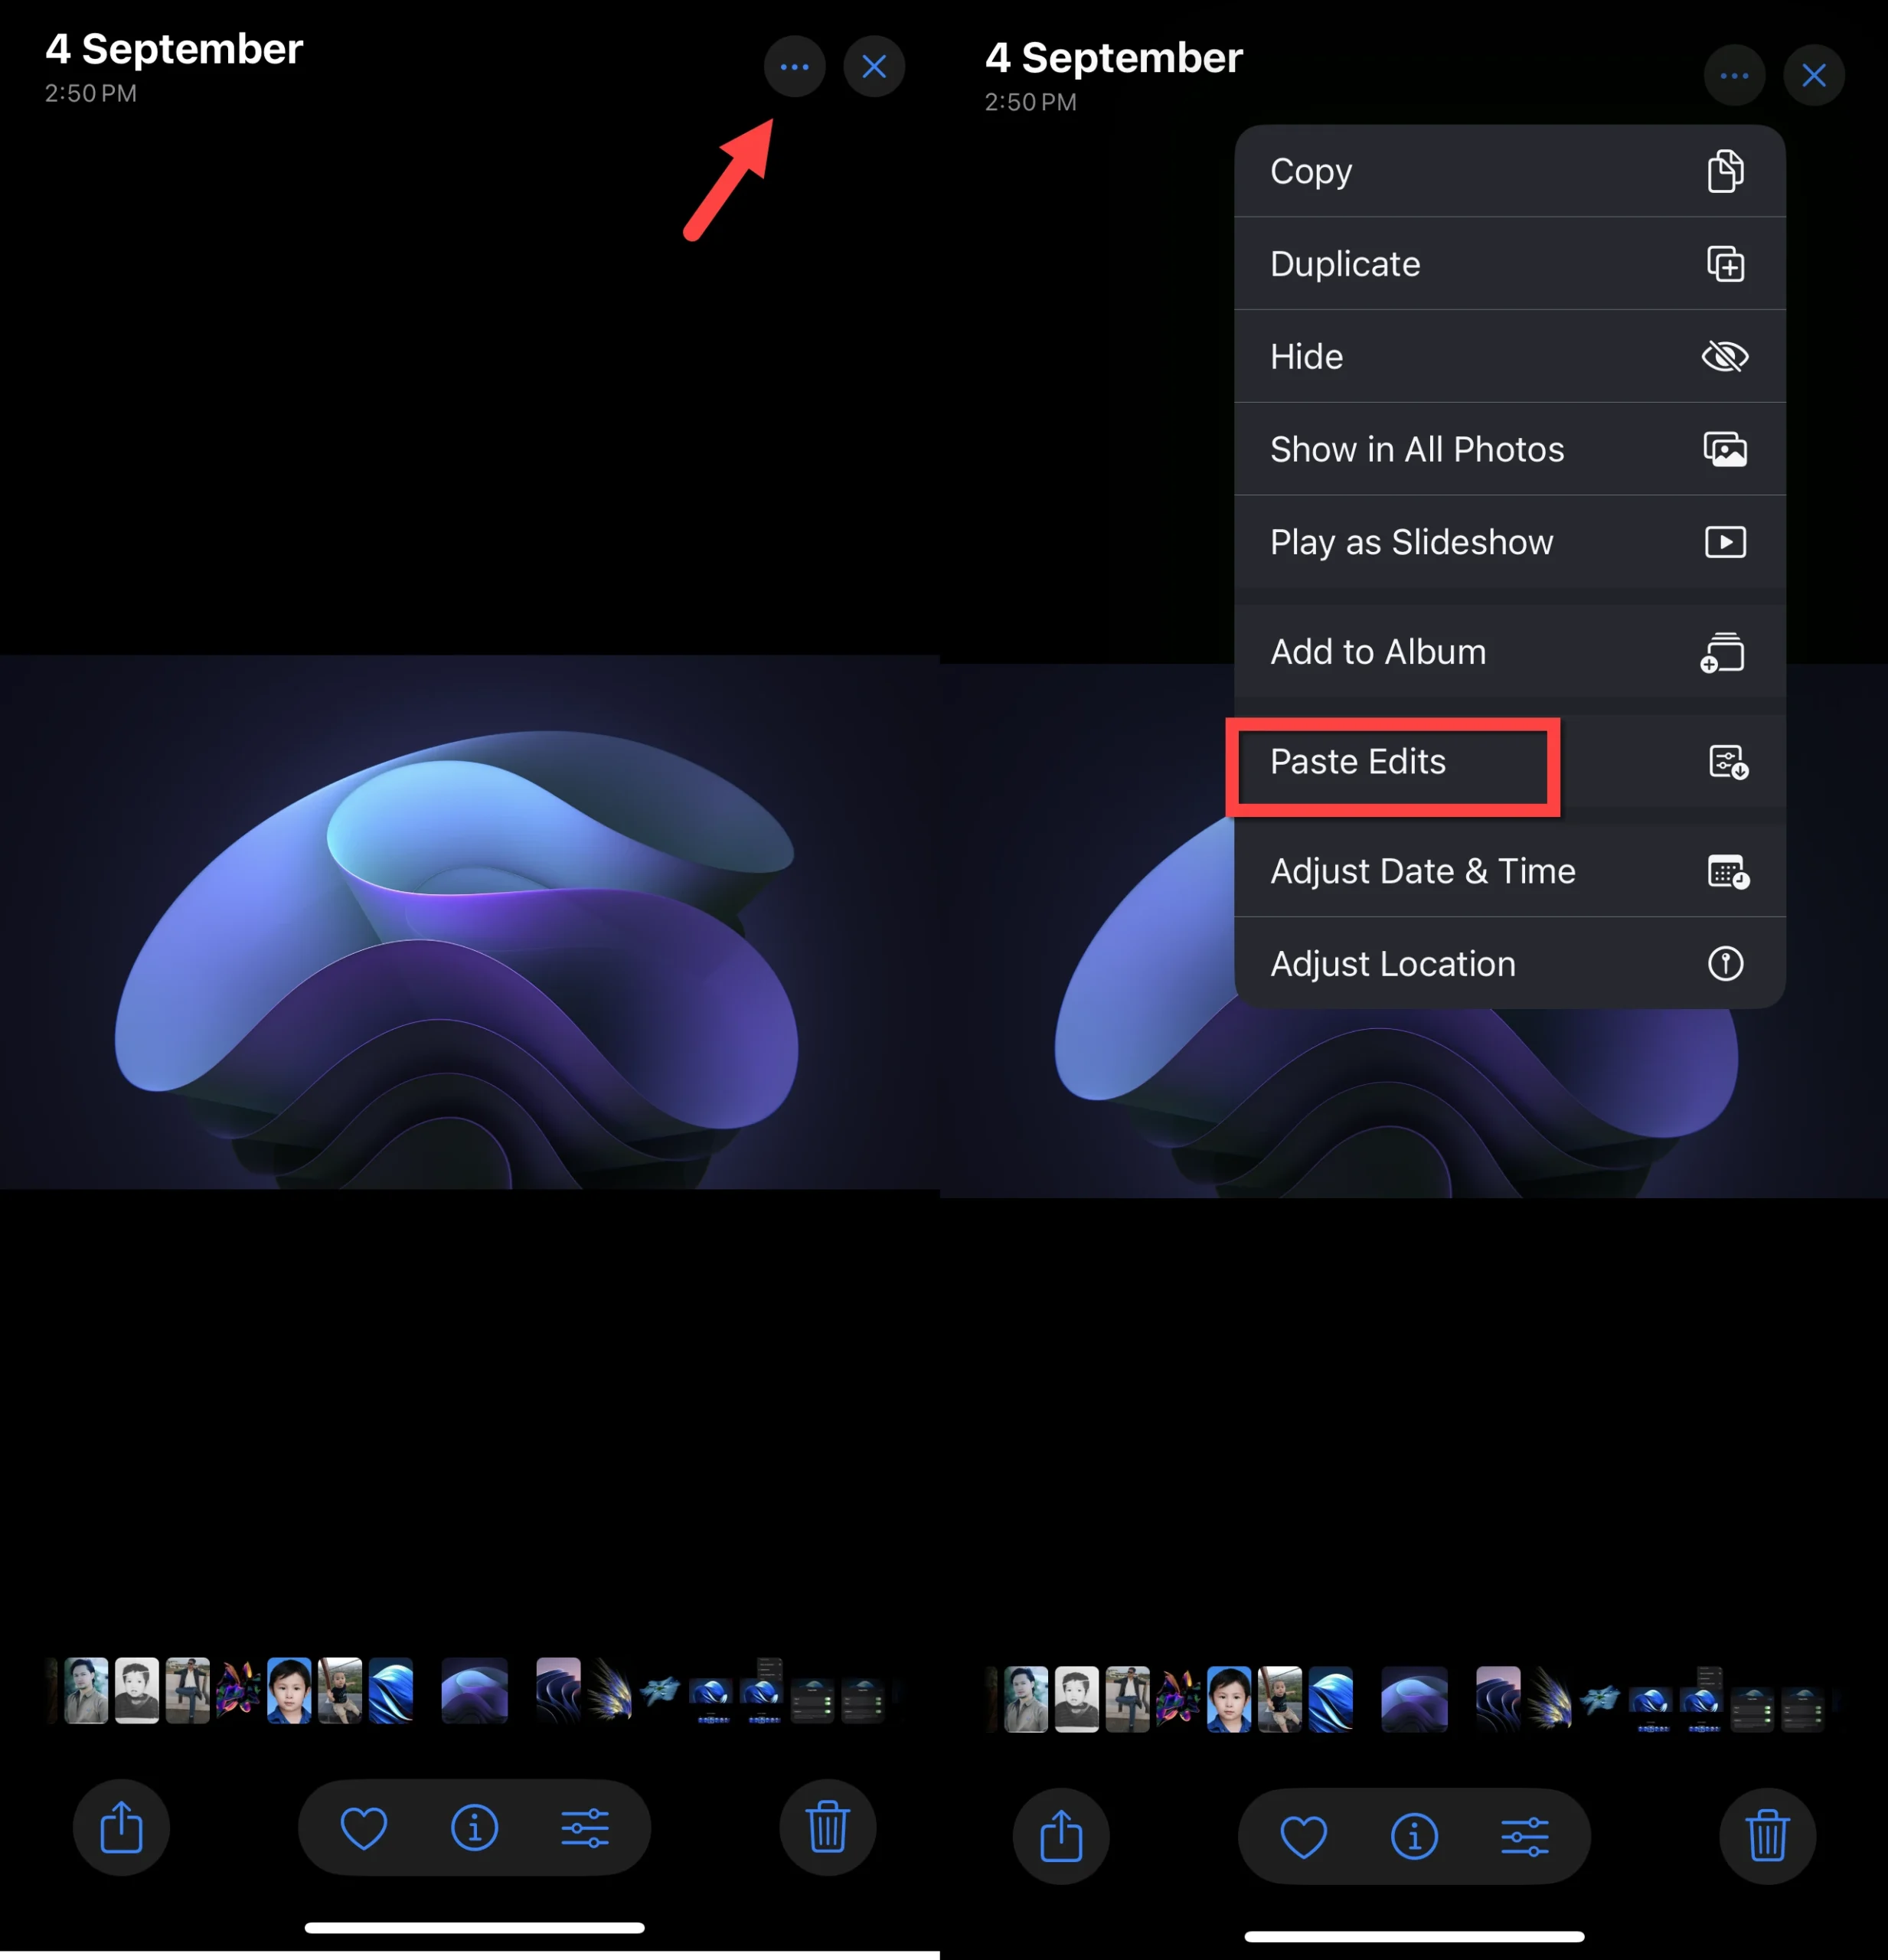Tap right panel trash delete icon

click(x=1767, y=1831)
